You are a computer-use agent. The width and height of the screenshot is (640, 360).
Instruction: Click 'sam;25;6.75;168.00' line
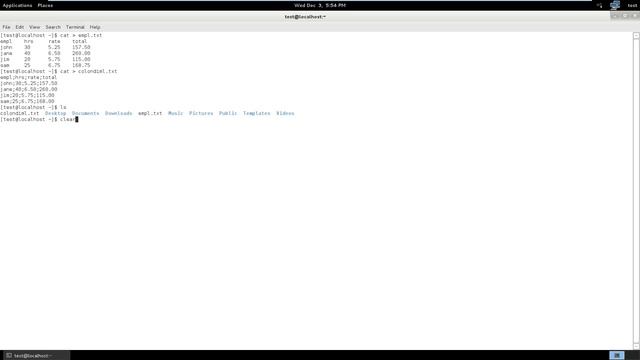click(x=27, y=101)
